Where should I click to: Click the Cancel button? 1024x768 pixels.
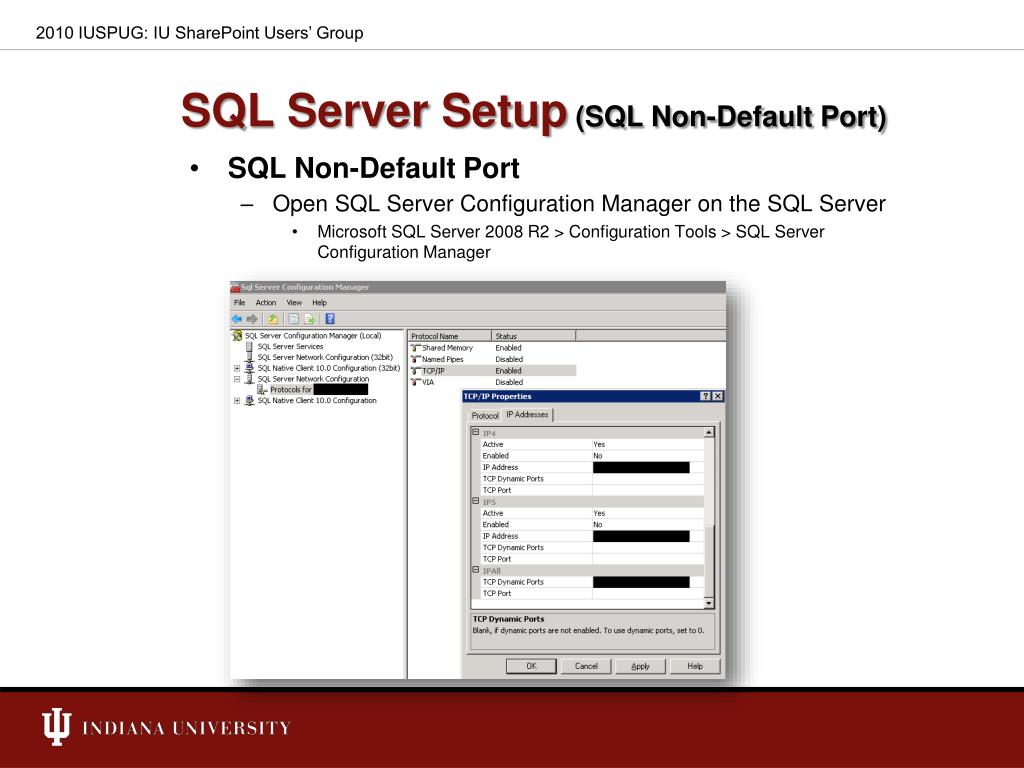(586, 666)
